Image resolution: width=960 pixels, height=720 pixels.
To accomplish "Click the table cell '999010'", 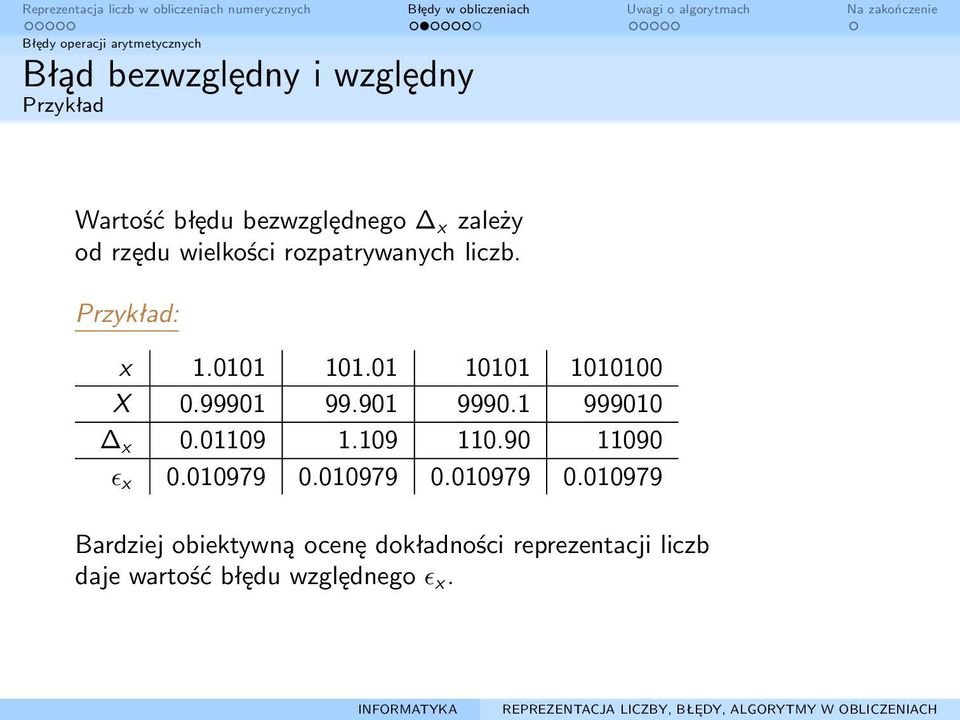I will [623, 404].
